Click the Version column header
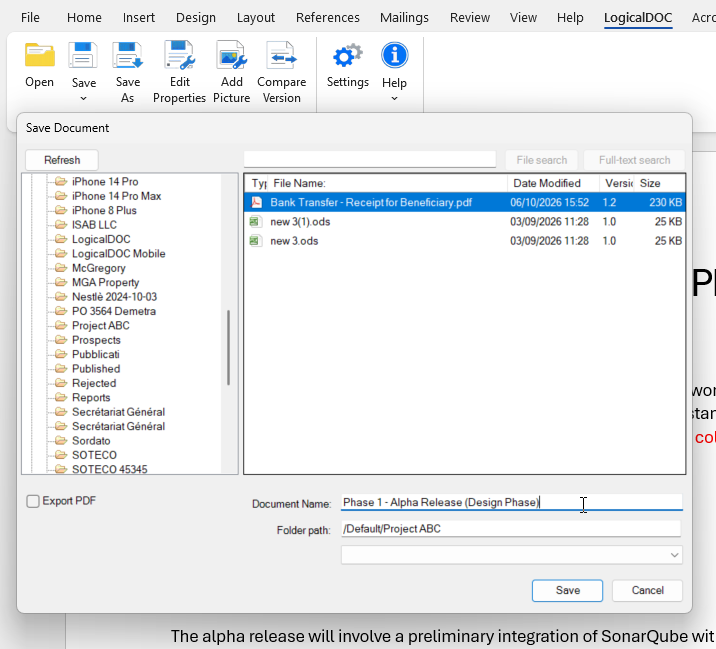 coord(617,183)
